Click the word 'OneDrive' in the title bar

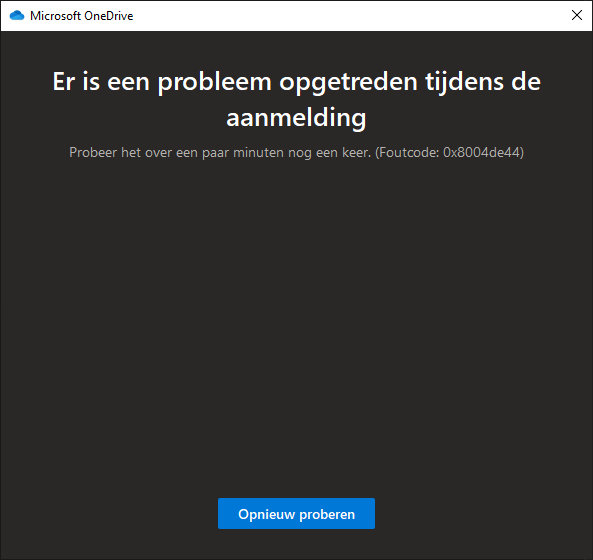tap(109, 16)
